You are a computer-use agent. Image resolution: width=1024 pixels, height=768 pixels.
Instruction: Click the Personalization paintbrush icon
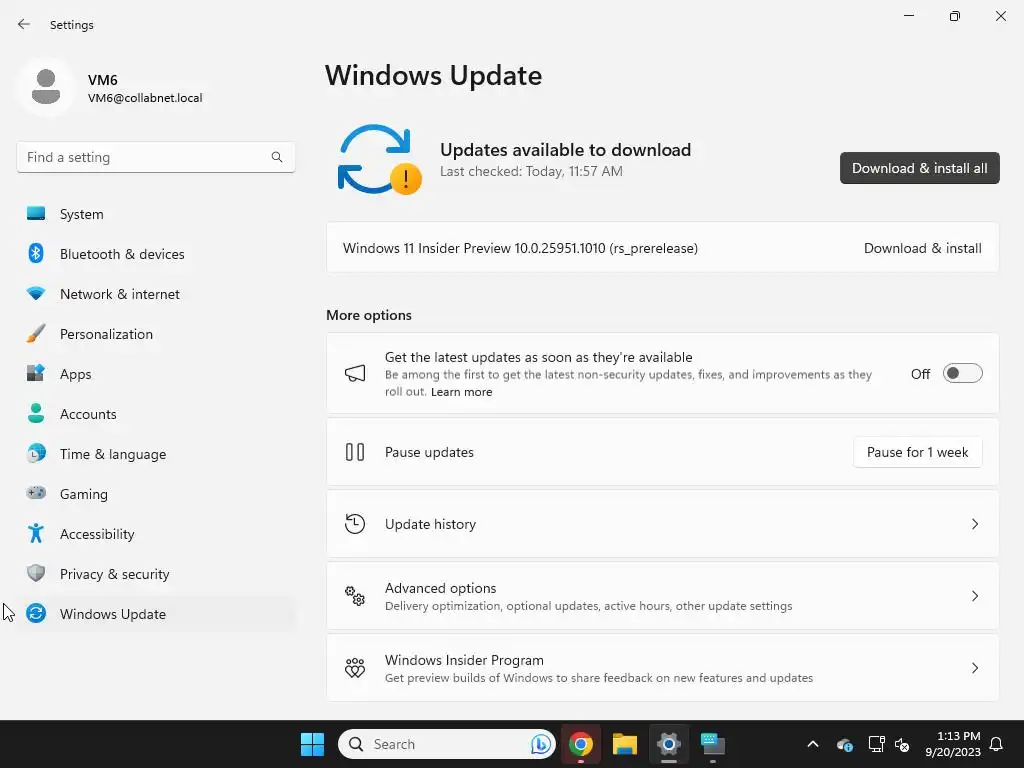tap(36, 334)
